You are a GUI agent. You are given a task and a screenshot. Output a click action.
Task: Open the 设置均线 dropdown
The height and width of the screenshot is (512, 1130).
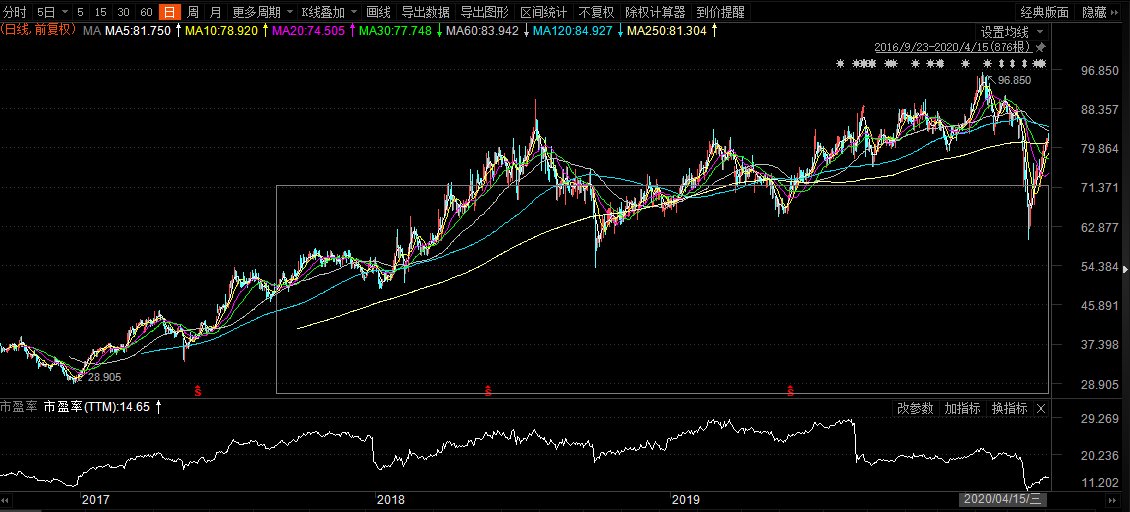point(1010,32)
